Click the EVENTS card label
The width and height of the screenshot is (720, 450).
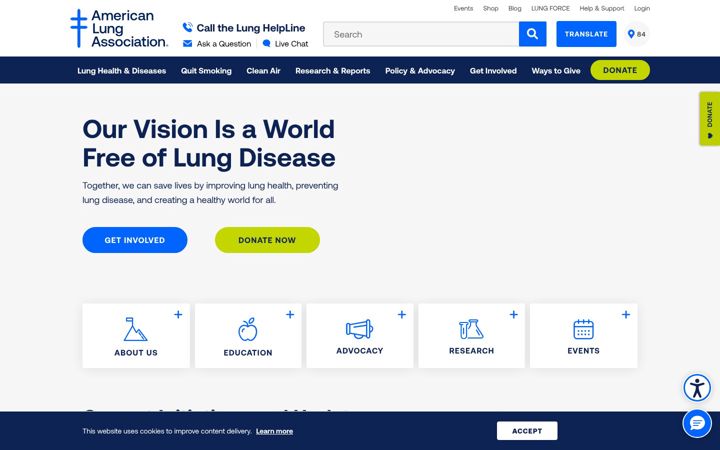584,351
